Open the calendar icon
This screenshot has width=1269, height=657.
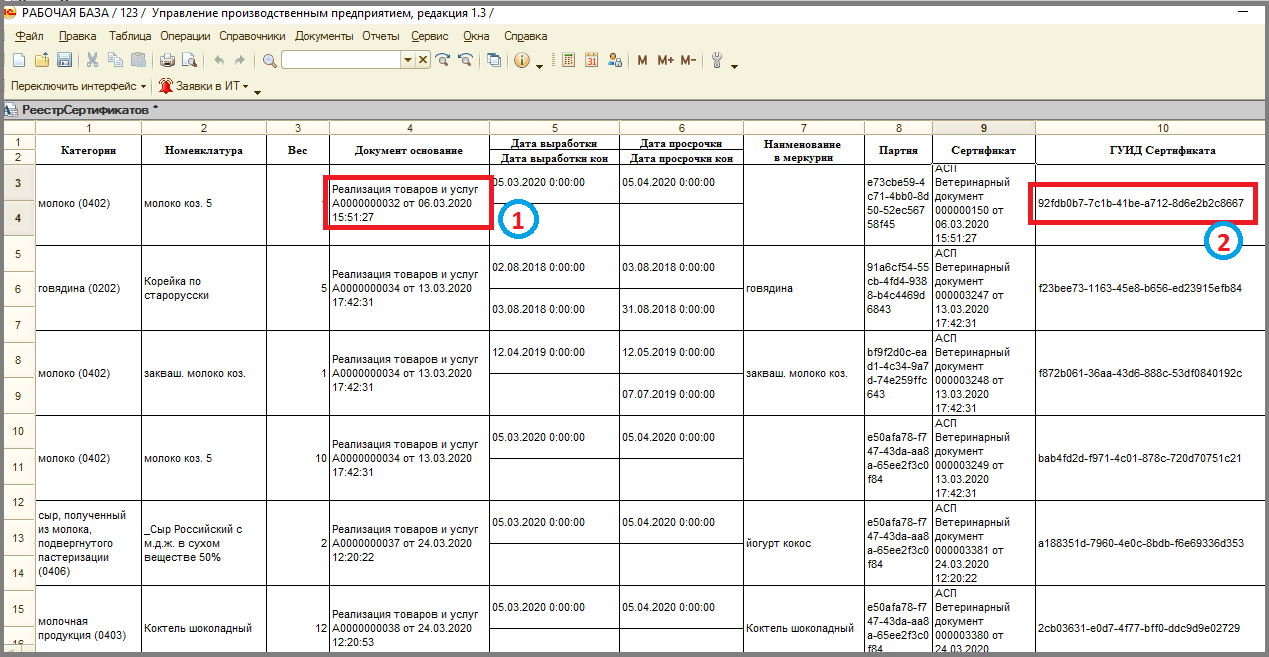591,60
